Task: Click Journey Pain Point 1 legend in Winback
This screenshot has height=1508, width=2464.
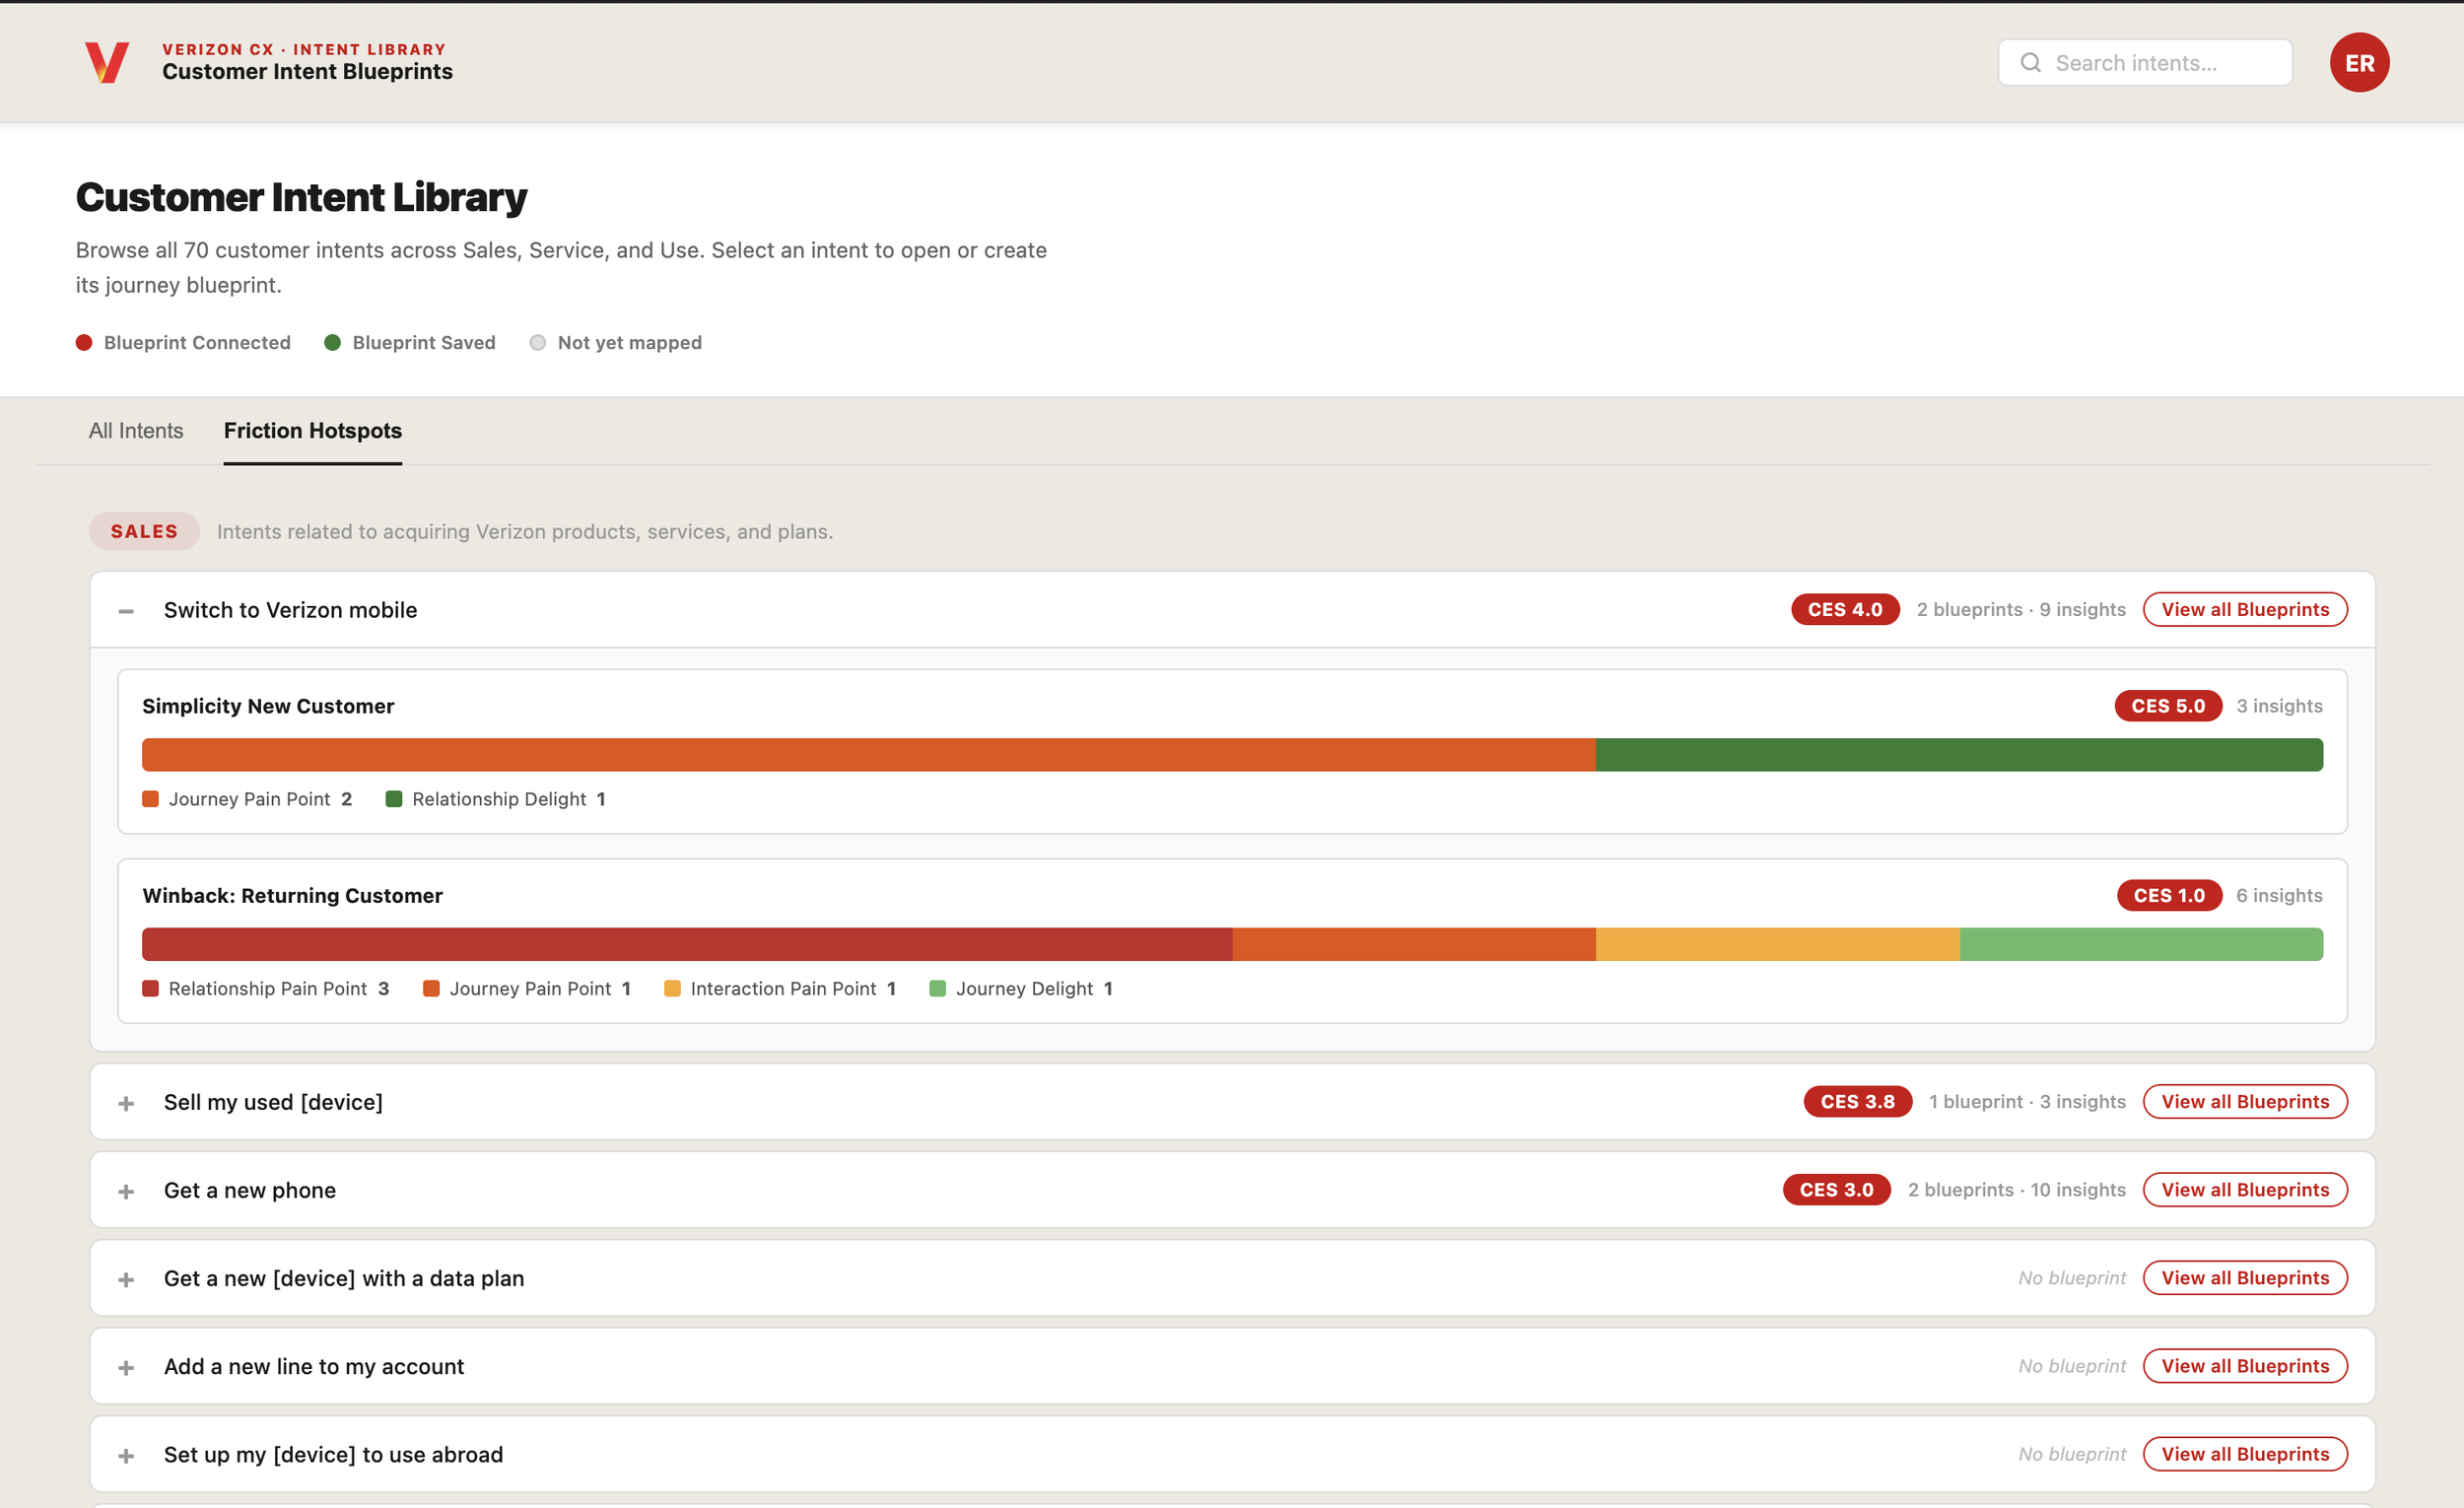Action: click(527, 989)
